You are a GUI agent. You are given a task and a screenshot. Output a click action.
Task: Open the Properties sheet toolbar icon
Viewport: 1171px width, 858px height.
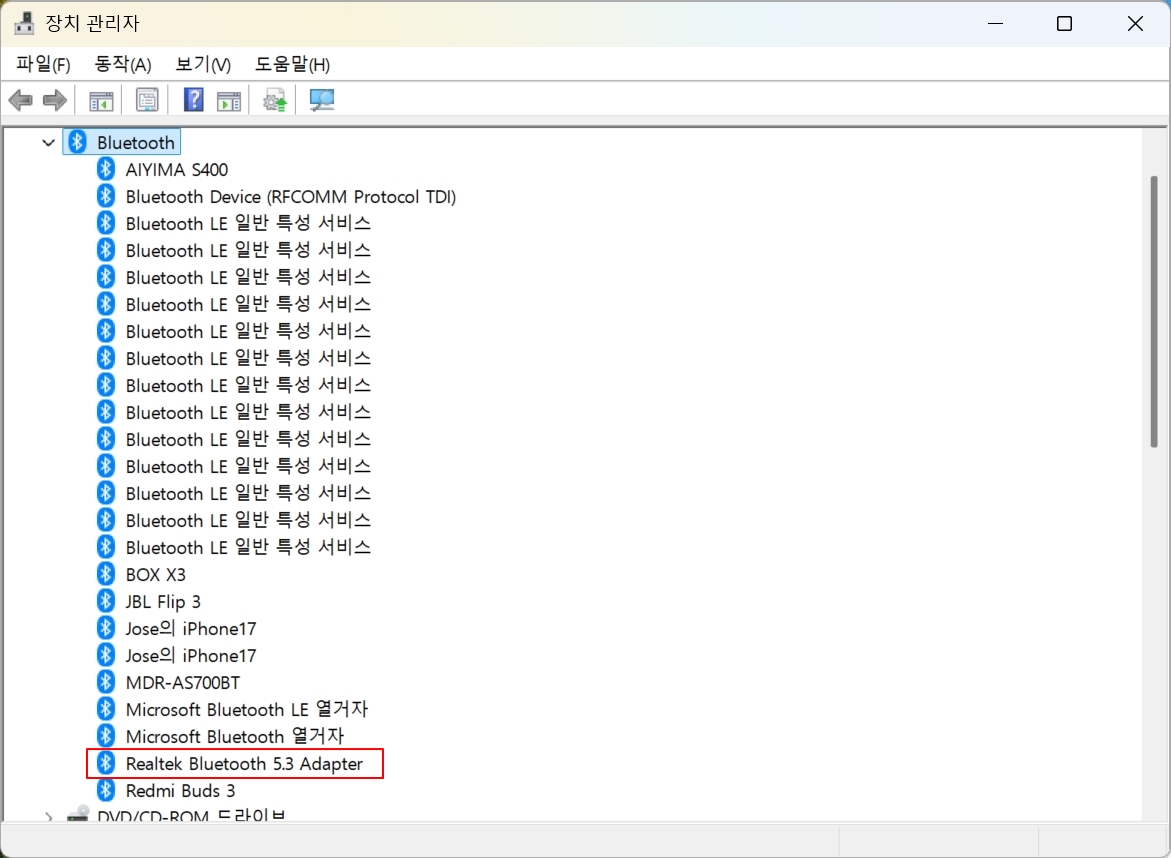tap(147, 100)
